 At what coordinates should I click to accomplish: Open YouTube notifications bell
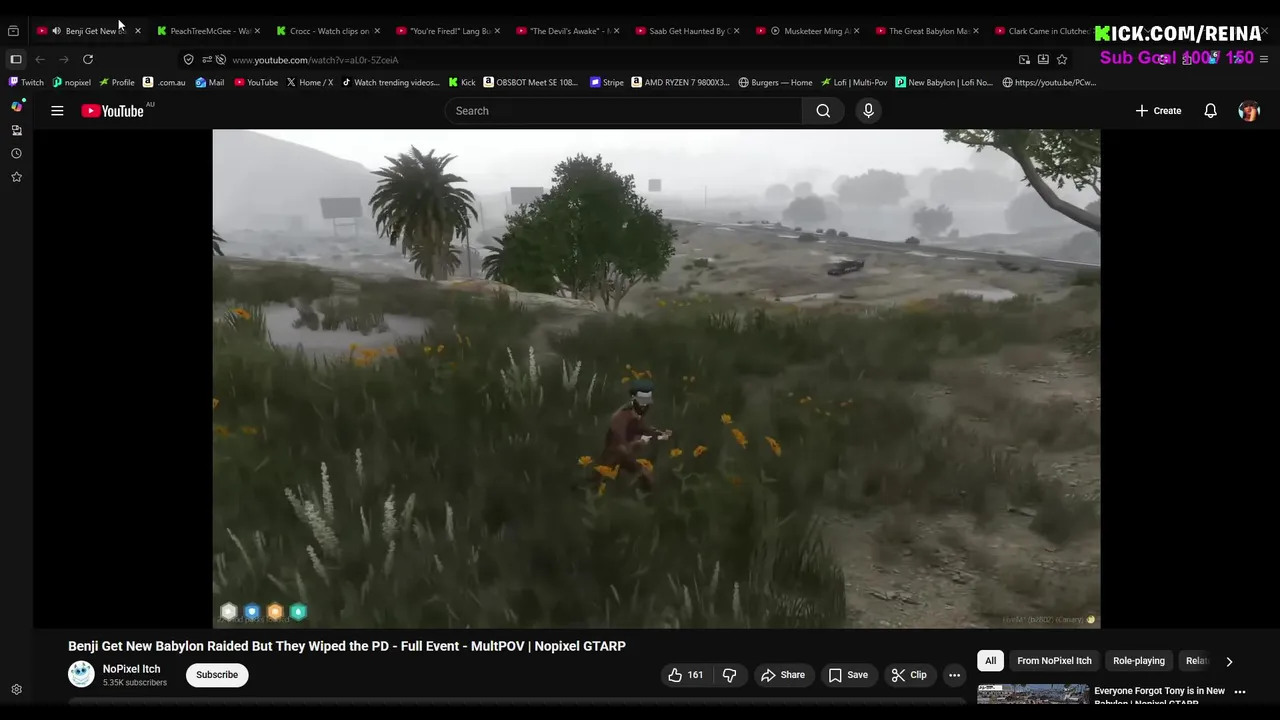tap(1210, 111)
